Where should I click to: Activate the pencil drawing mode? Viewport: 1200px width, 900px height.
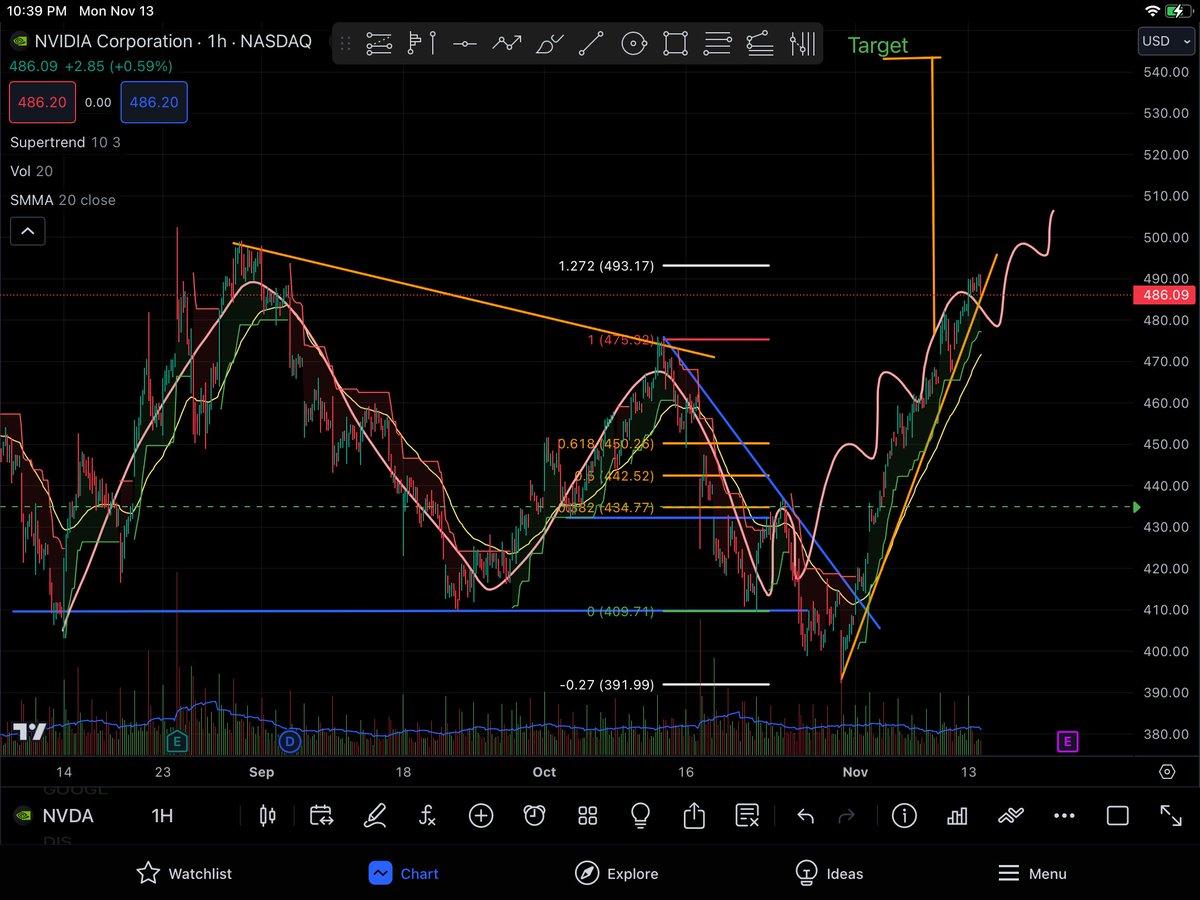click(x=375, y=816)
